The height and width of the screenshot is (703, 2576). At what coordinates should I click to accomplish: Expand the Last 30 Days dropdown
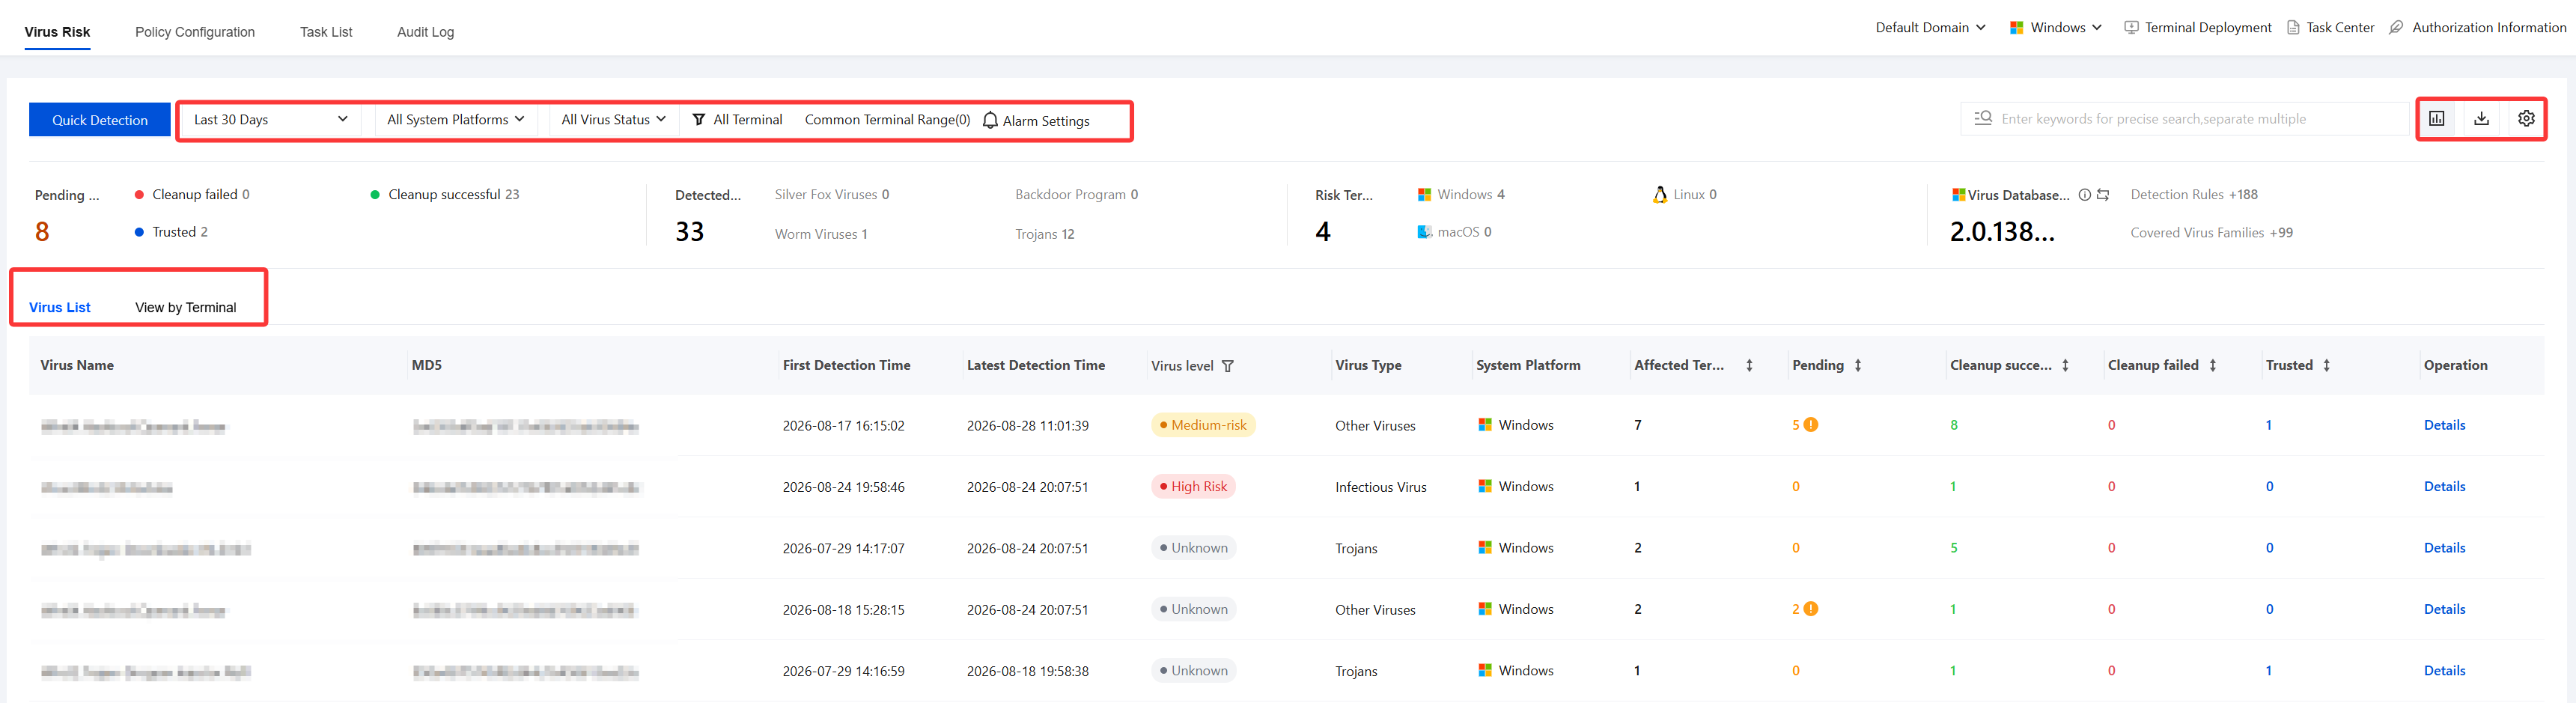pyautogui.click(x=270, y=120)
